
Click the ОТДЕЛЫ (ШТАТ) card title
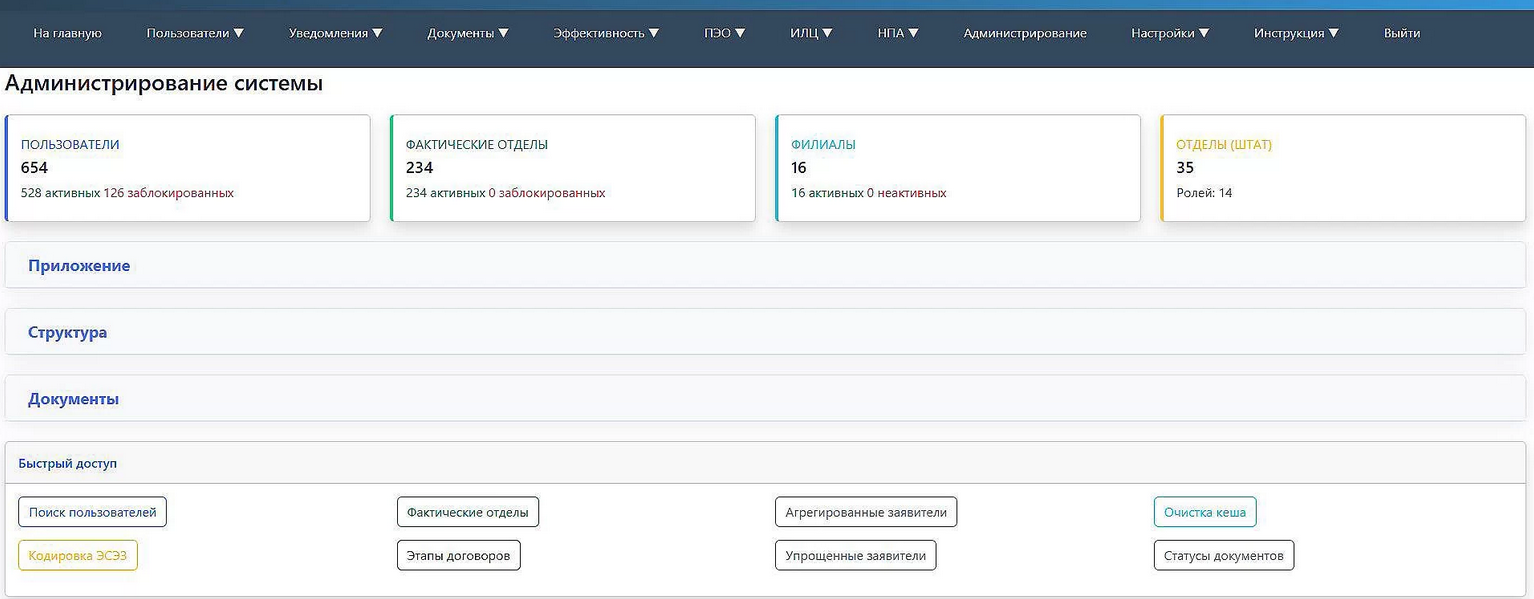point(1224,144)
